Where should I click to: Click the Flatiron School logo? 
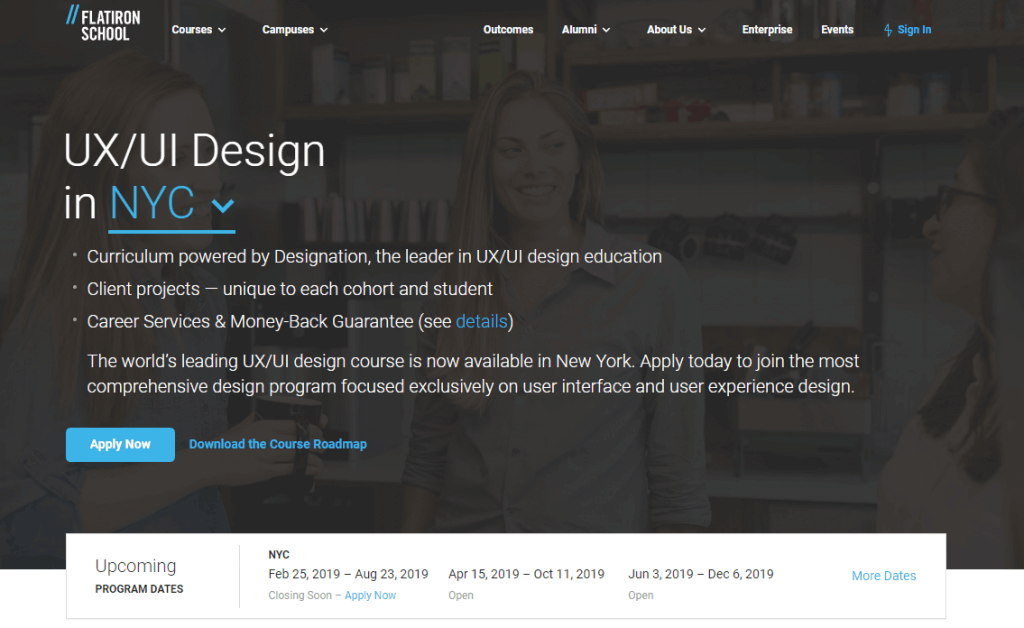(103, 24)
